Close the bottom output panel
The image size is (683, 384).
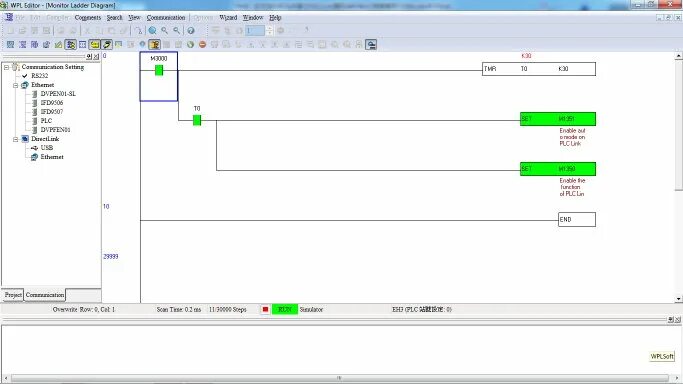click(x=677, y=320)
